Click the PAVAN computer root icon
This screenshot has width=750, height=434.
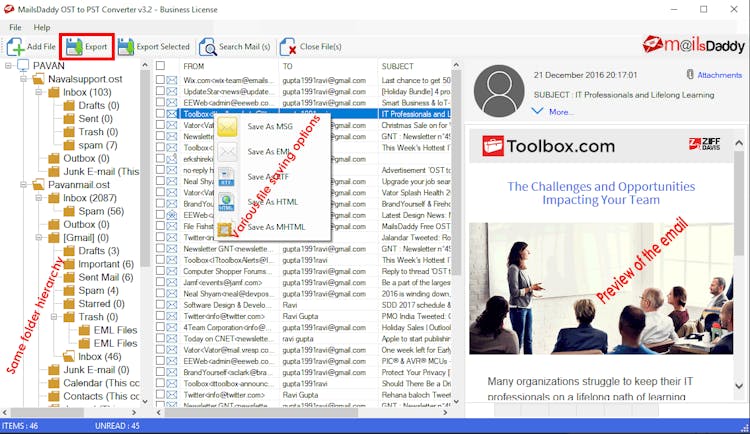tap(23, 66)
